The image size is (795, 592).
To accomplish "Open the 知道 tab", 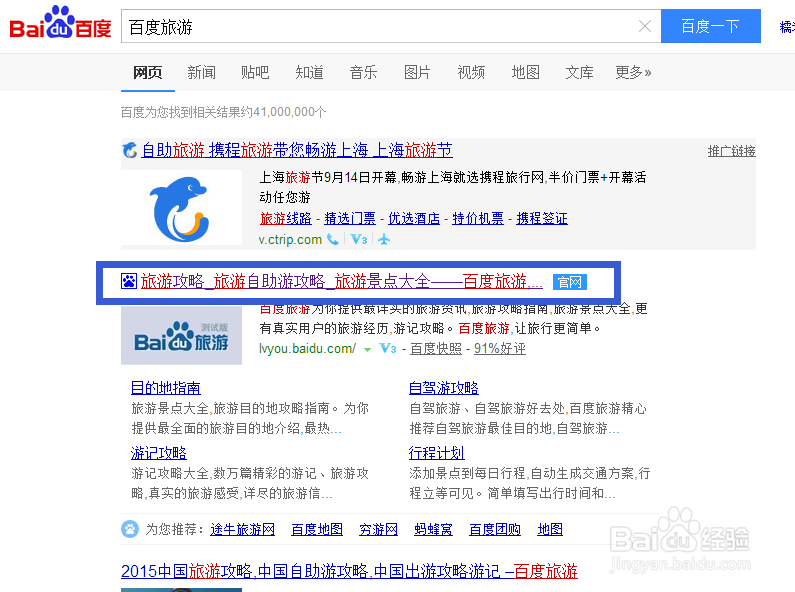I will coord(309,72).
